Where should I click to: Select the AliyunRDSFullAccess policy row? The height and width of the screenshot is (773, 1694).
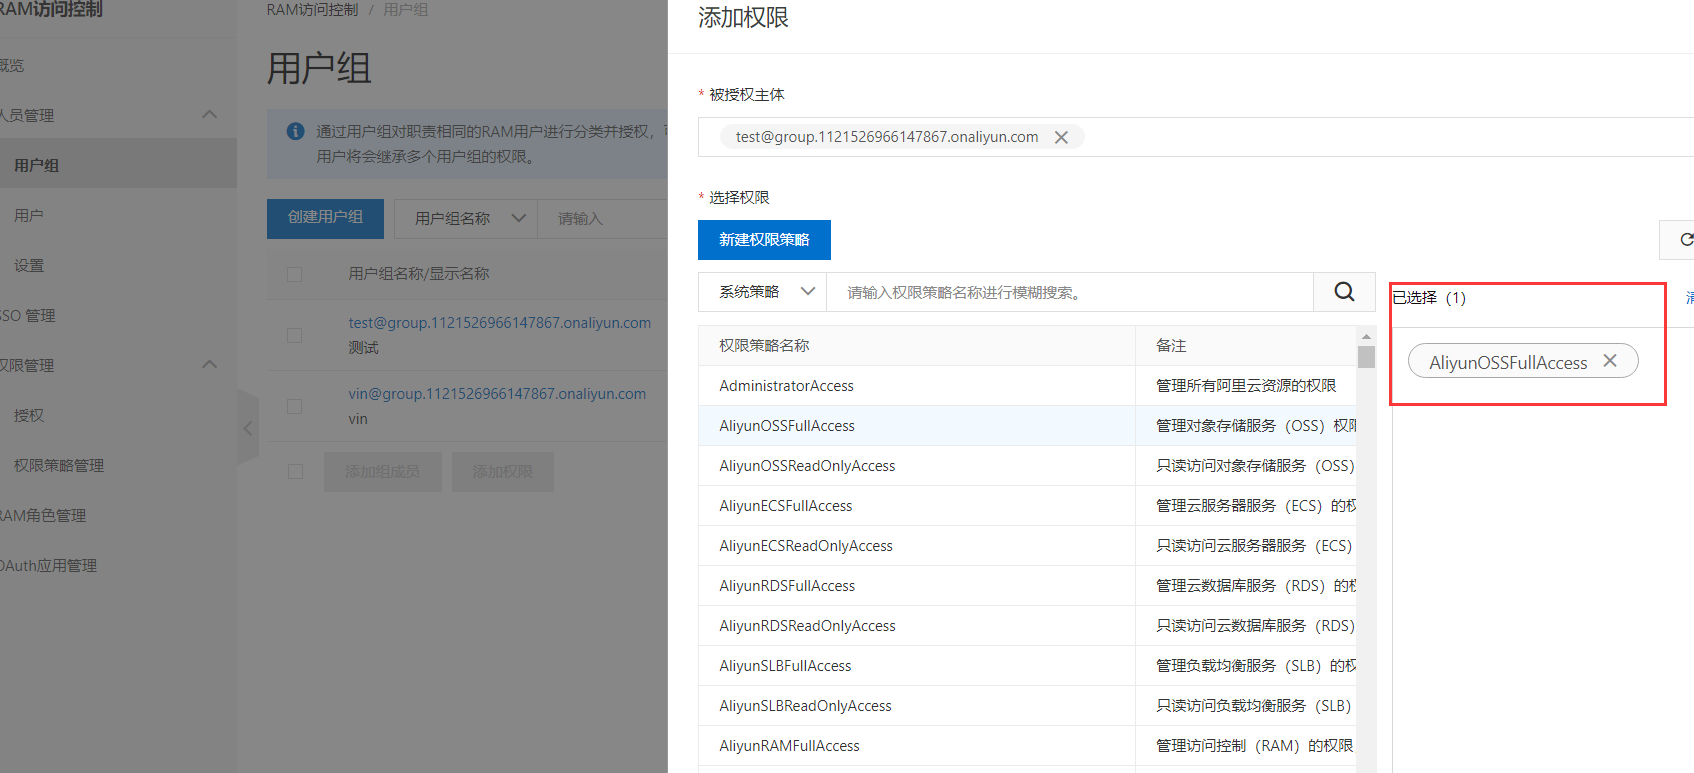pyautogui.click(x=1027, y=586)
